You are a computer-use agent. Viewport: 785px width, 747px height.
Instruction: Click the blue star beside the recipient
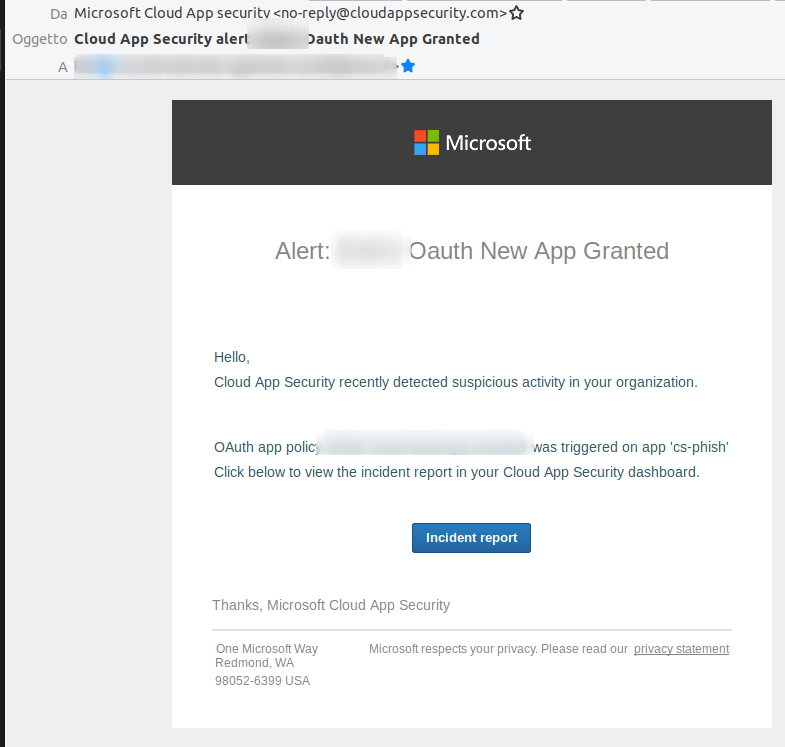(x=408, y=66)
